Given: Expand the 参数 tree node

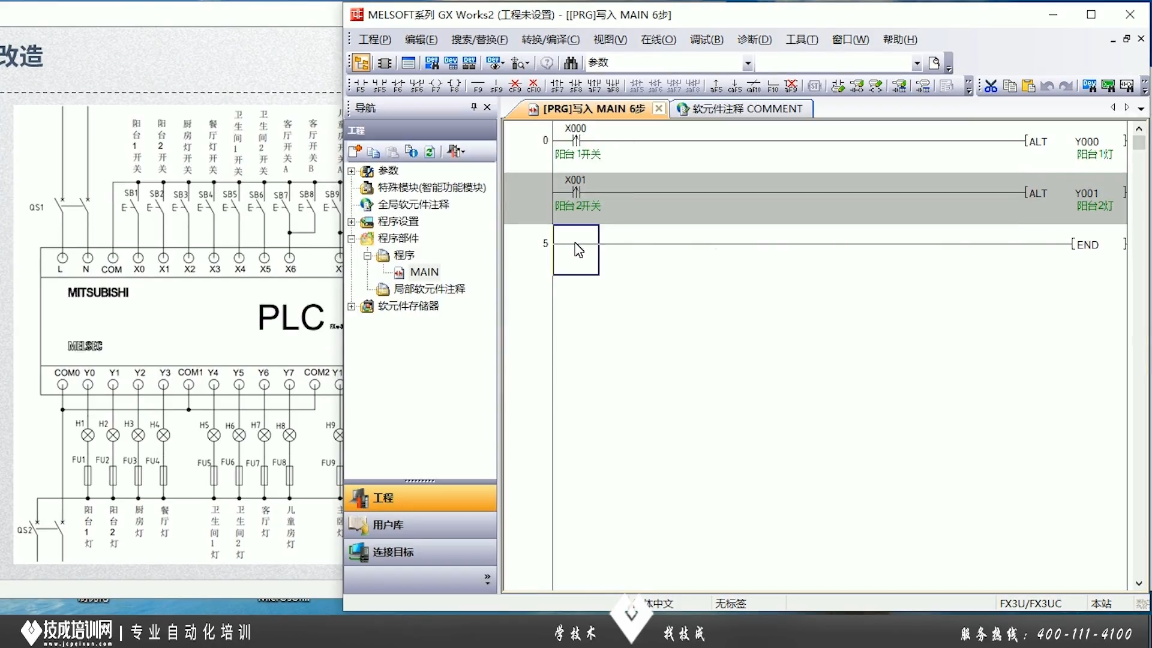Looking at the screenshot, I should pos(351,171).
